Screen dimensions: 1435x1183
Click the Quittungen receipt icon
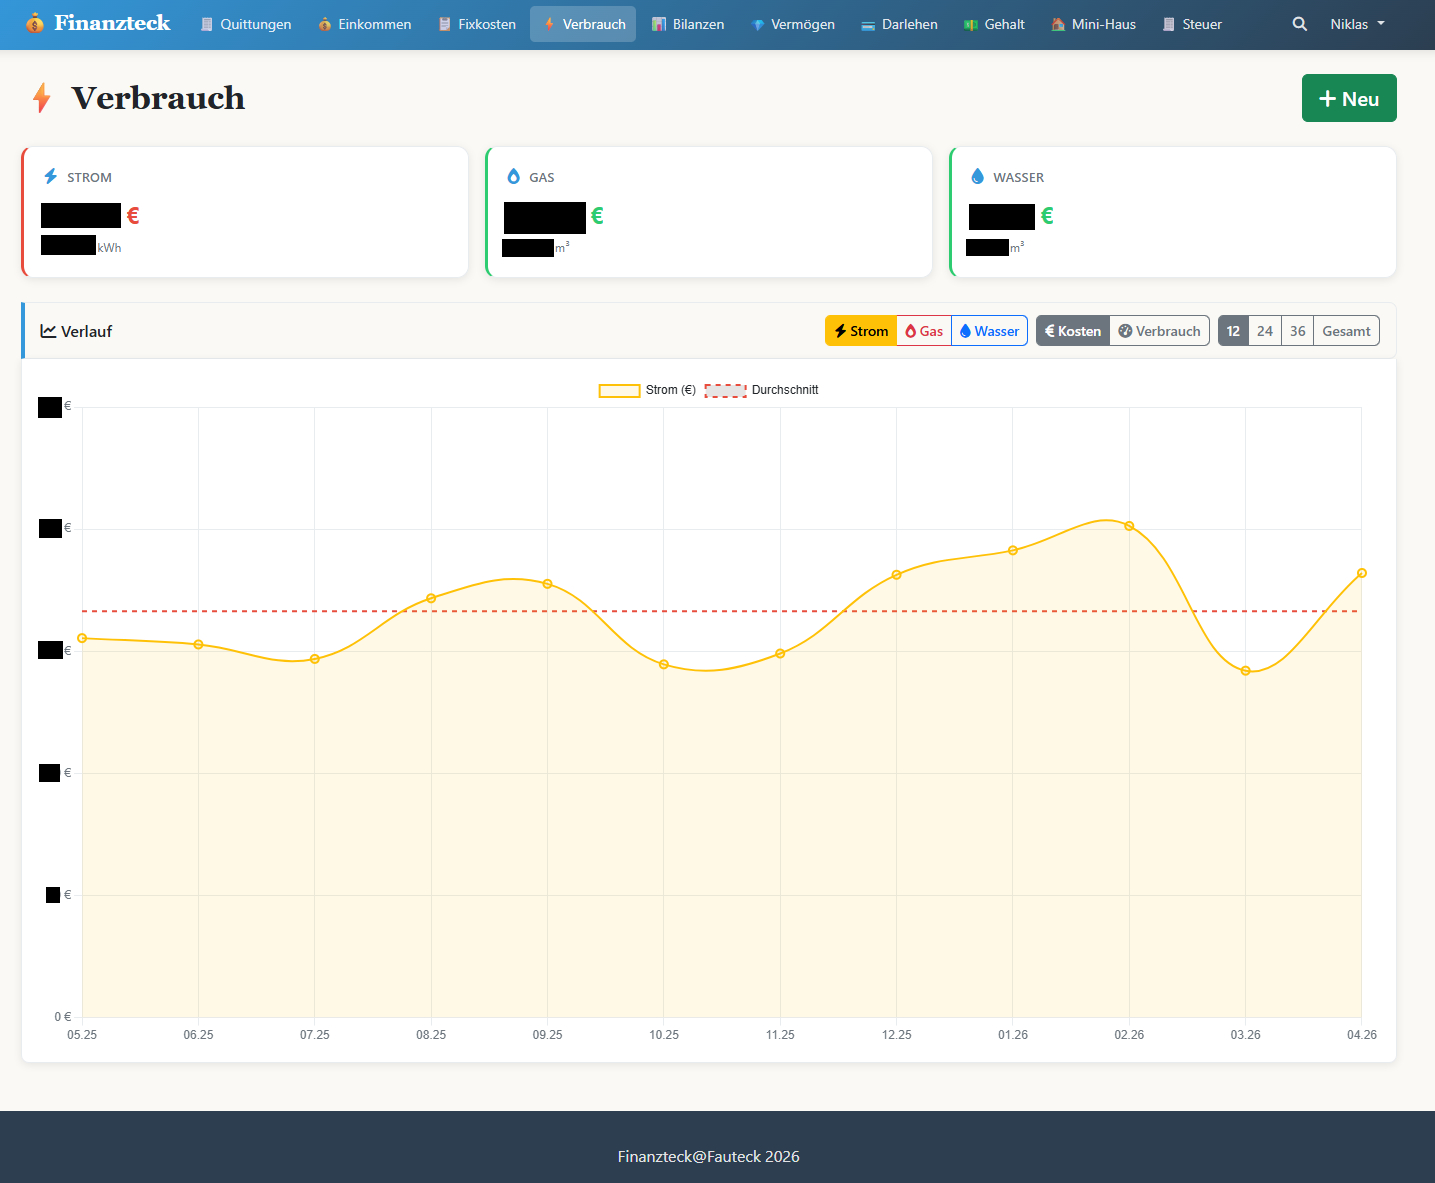(207, 24)
